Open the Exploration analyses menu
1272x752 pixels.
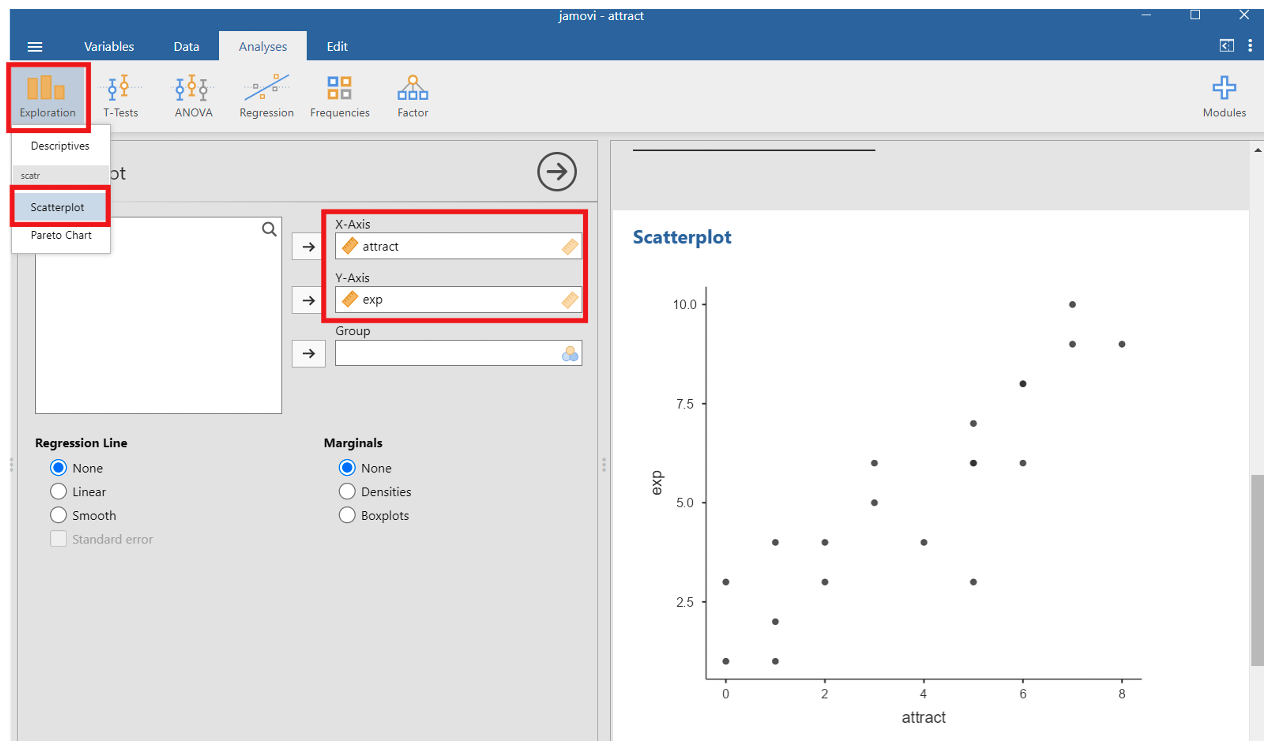[x=48, y=96]
